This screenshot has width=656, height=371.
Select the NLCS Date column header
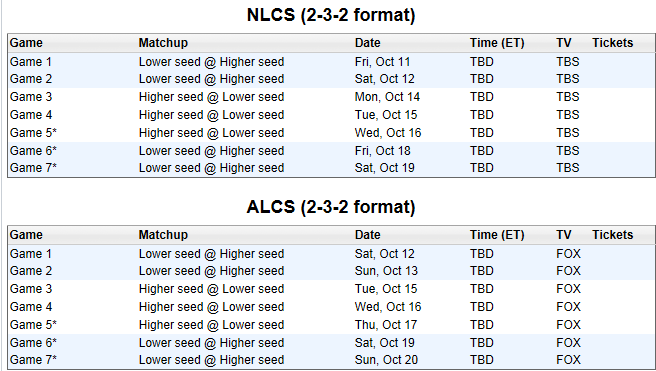368,43
